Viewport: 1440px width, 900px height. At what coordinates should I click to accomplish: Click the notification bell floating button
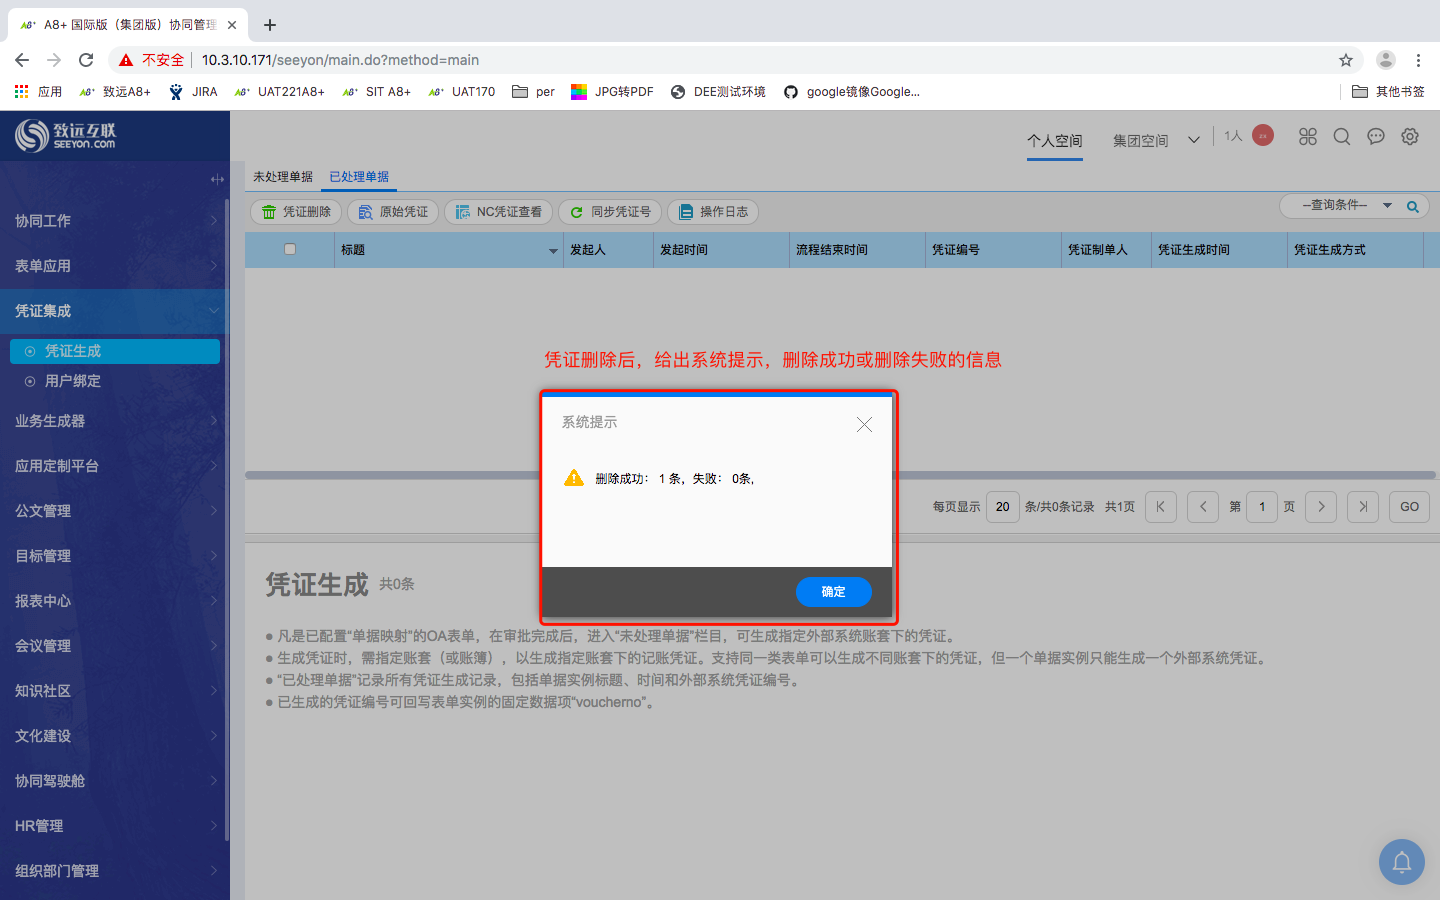tap(1402, 862)
